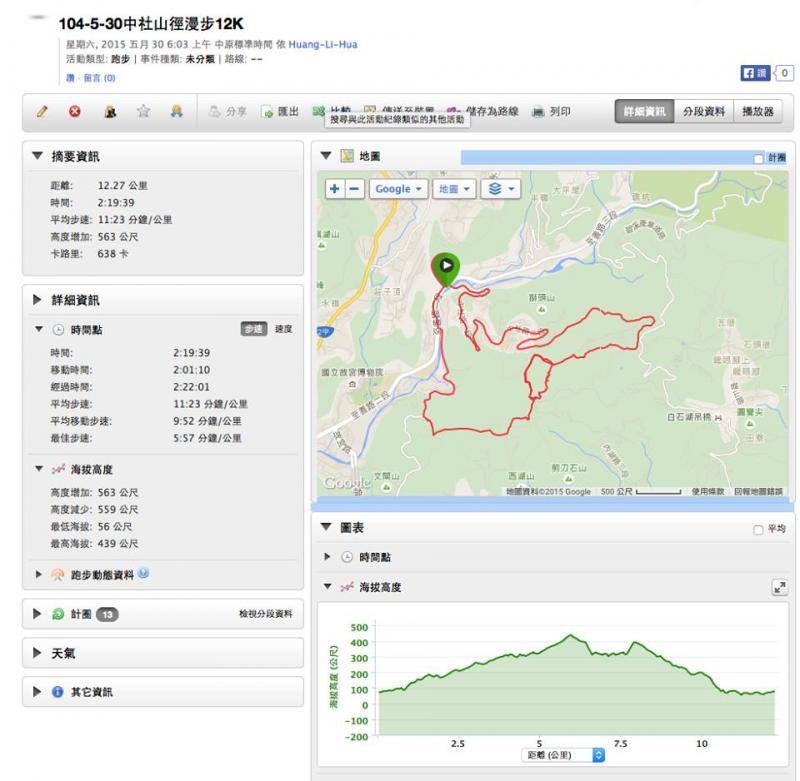Image resolution: width=800 pixels, height=781 pixels.
Task: Switch to the 播放器 player tab
Action: (x=758, y=111)
